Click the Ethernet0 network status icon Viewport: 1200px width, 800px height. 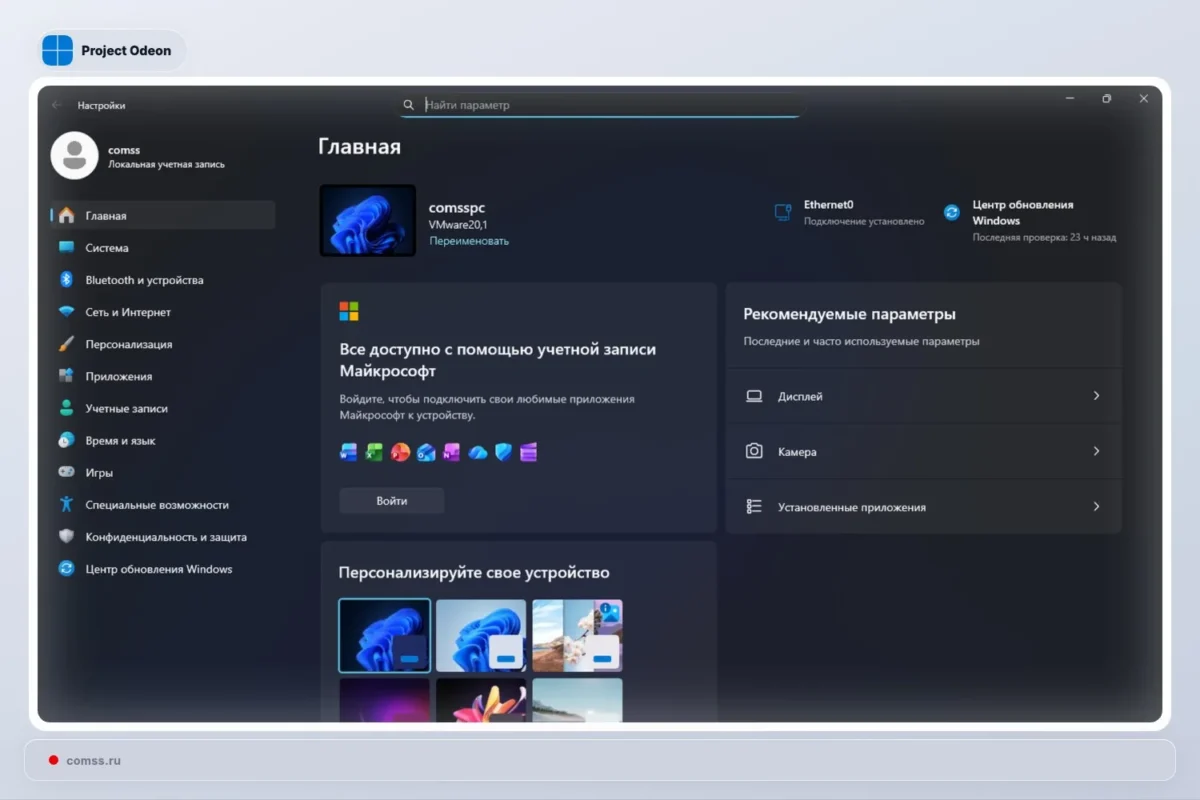coord(783,212)
